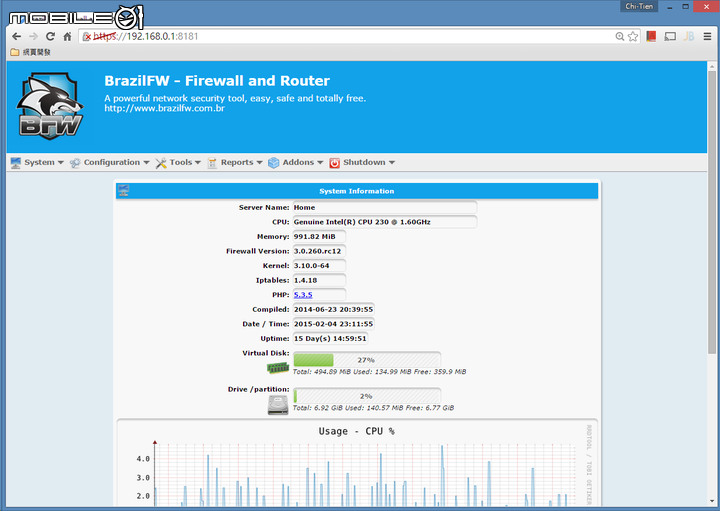The image size is (720, 511).
Task: Click the Iptables value 1.4.18
Action: tap(319, 280)
